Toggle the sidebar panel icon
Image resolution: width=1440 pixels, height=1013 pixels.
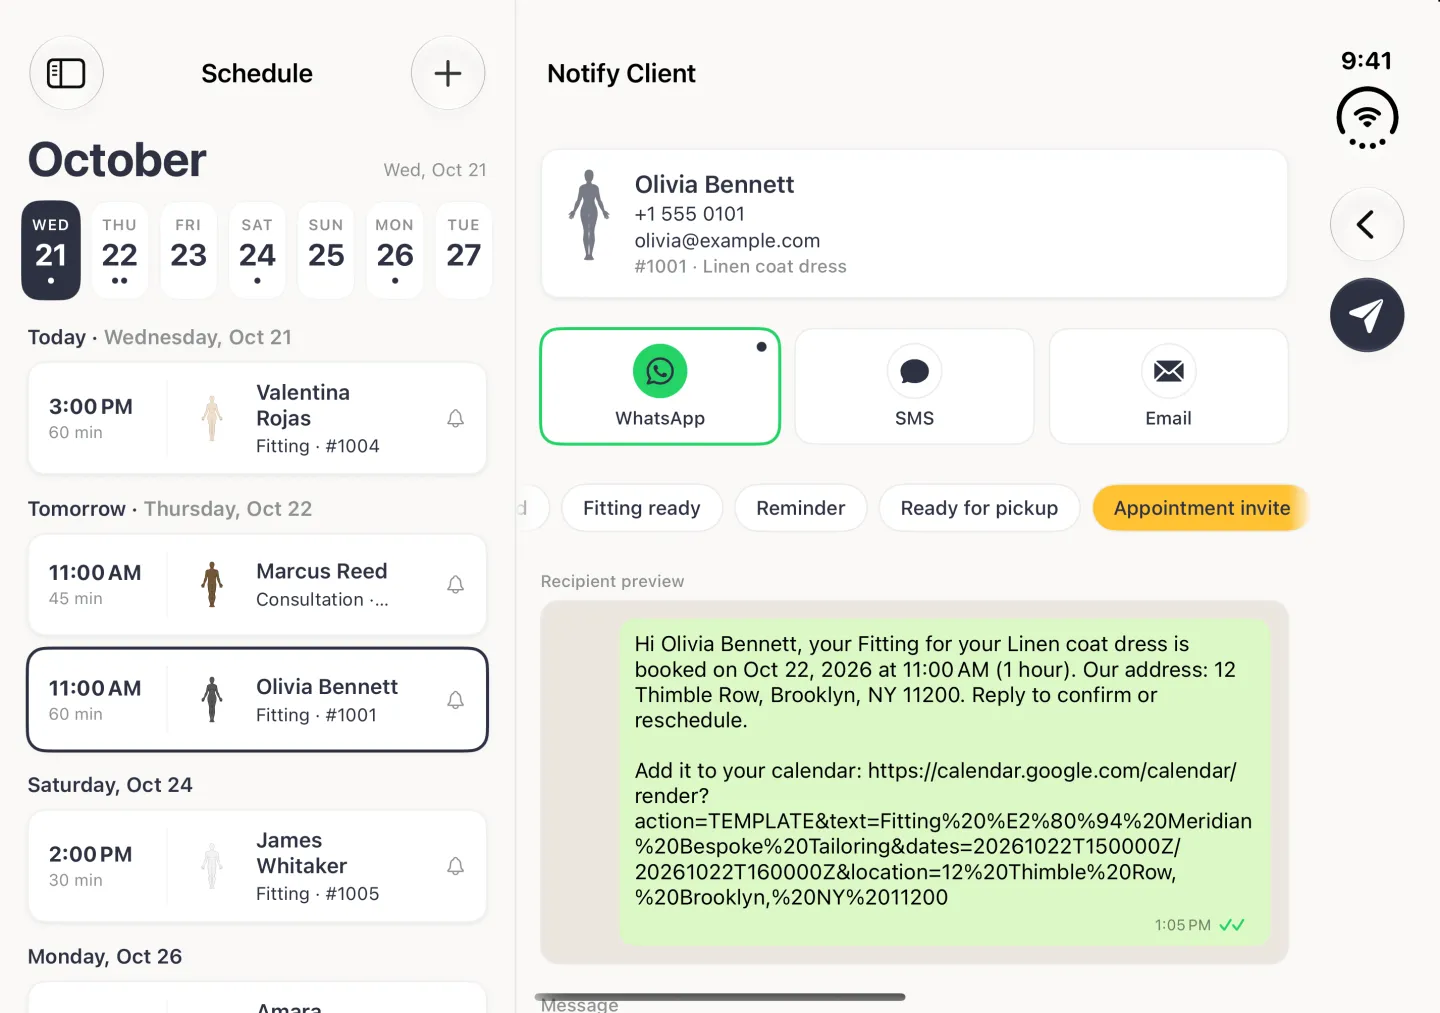tap(66, 73)
